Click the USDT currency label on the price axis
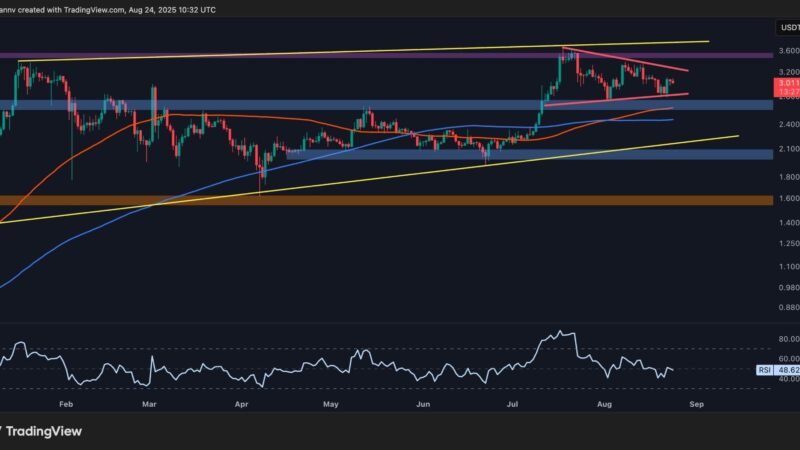This screenshot has height=450, width=800. coord(789,28)
